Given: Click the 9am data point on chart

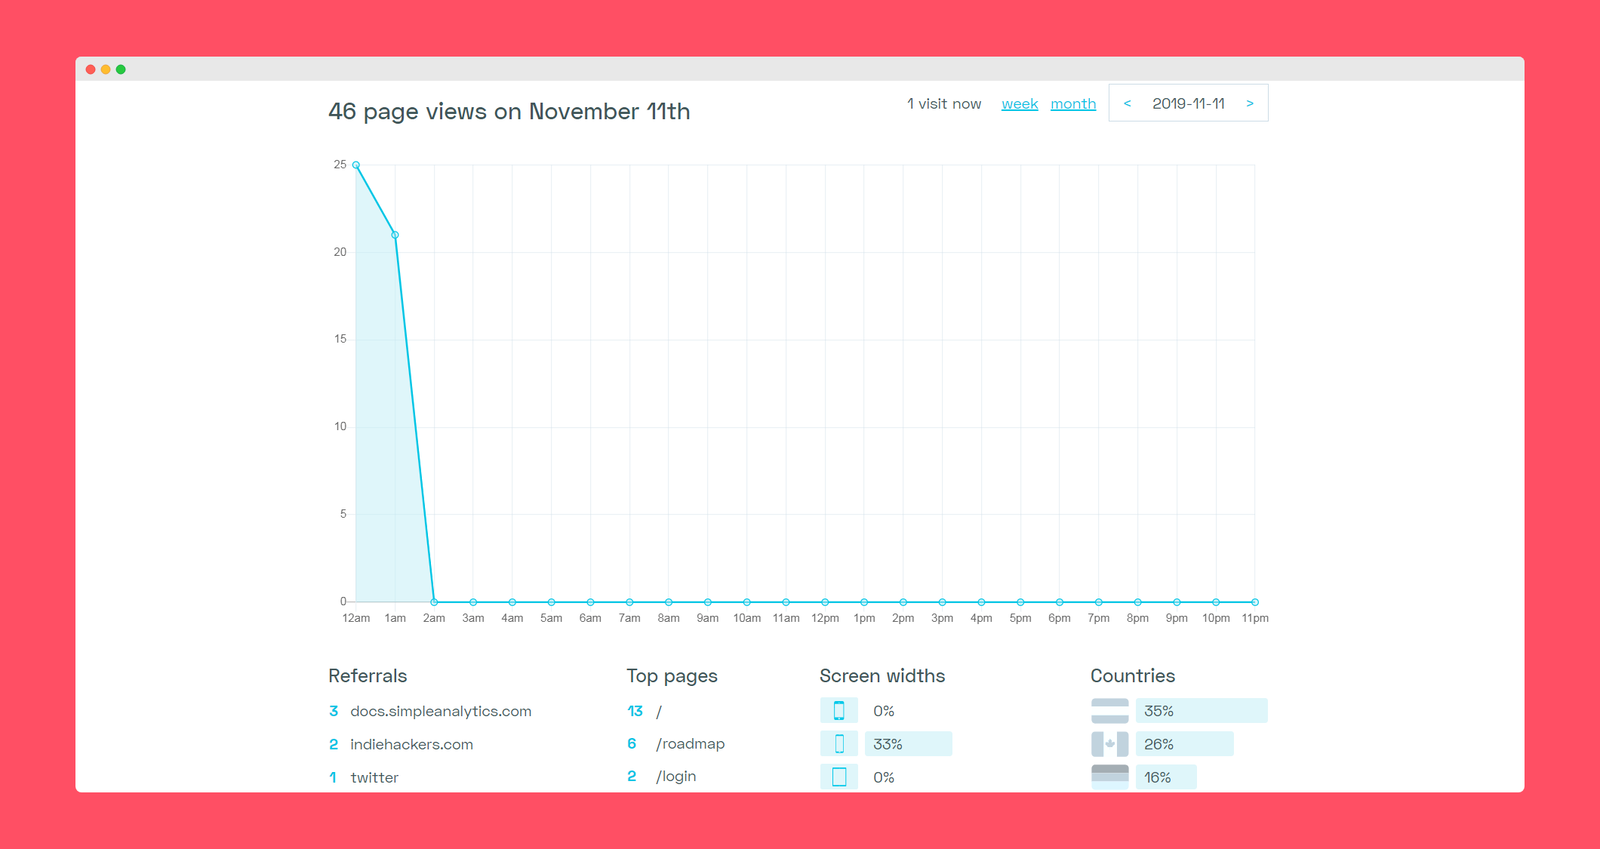Looking at the screenshot, I should pyautogui.click(x=708, y=602).
